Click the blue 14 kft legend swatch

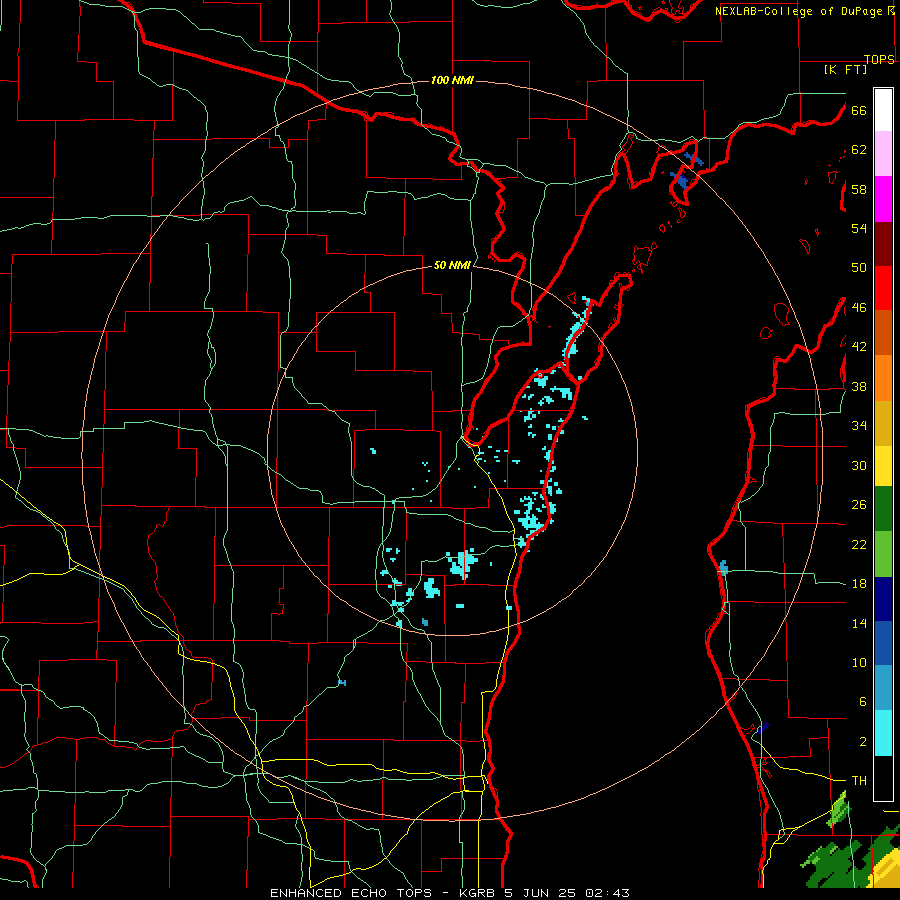(x=883, y=643)
